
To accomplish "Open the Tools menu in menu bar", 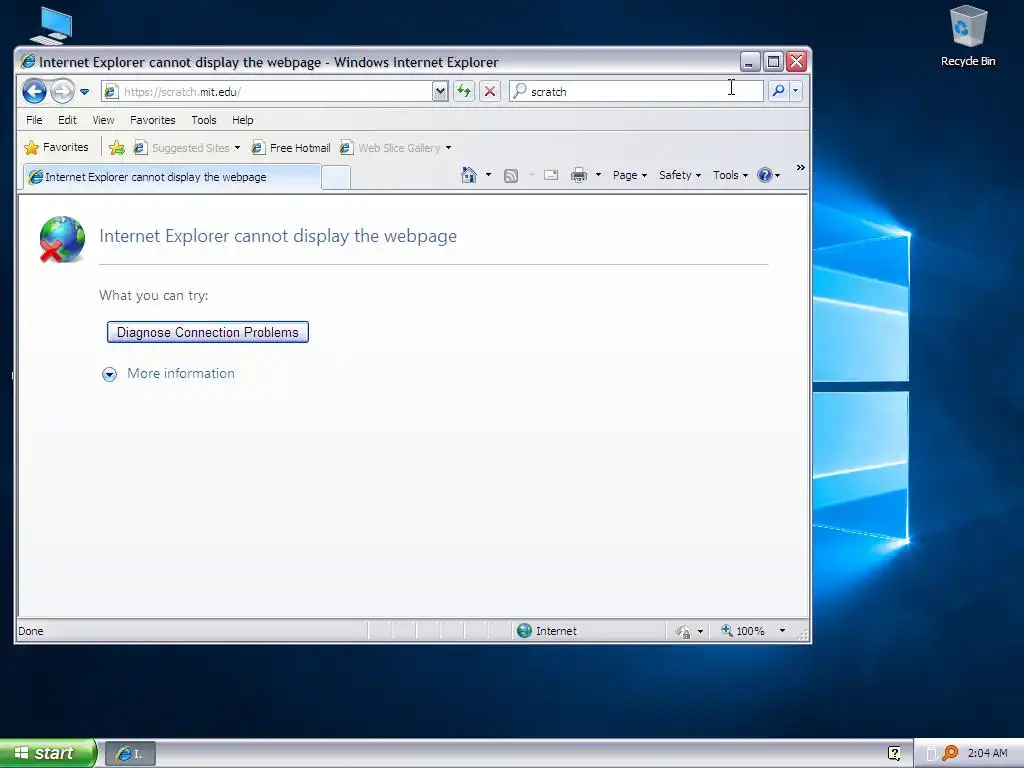I will (204, 120).
